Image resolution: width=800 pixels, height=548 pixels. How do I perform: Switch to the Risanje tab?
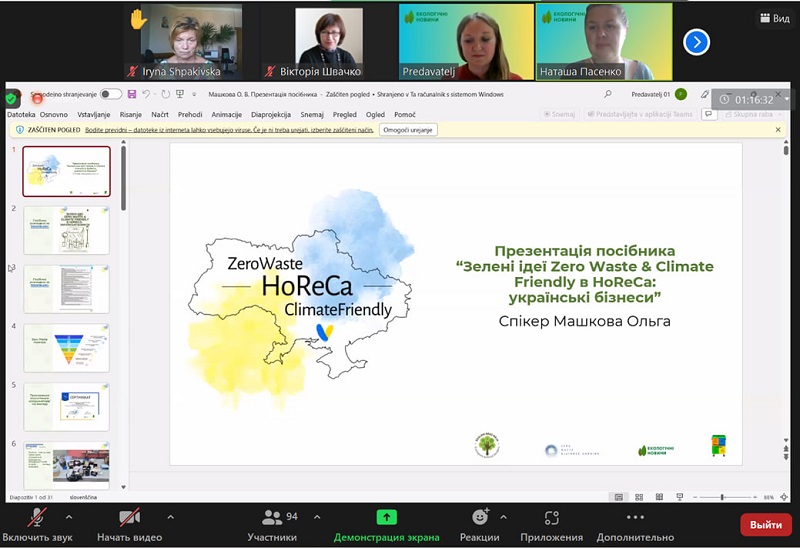(x=131, y=114)
